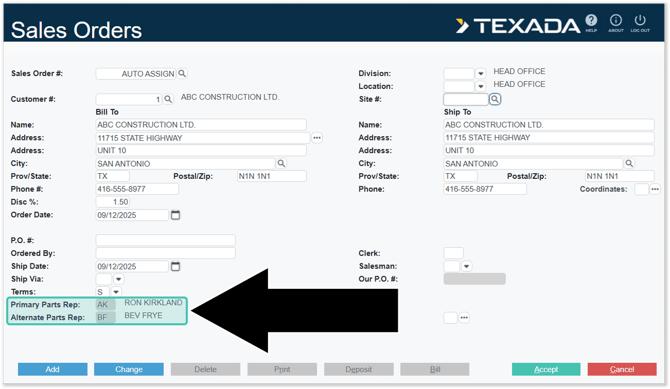Edit the Bill To Phone # field
Viewport: 670px width, 389px height.
tap(137, 189)
